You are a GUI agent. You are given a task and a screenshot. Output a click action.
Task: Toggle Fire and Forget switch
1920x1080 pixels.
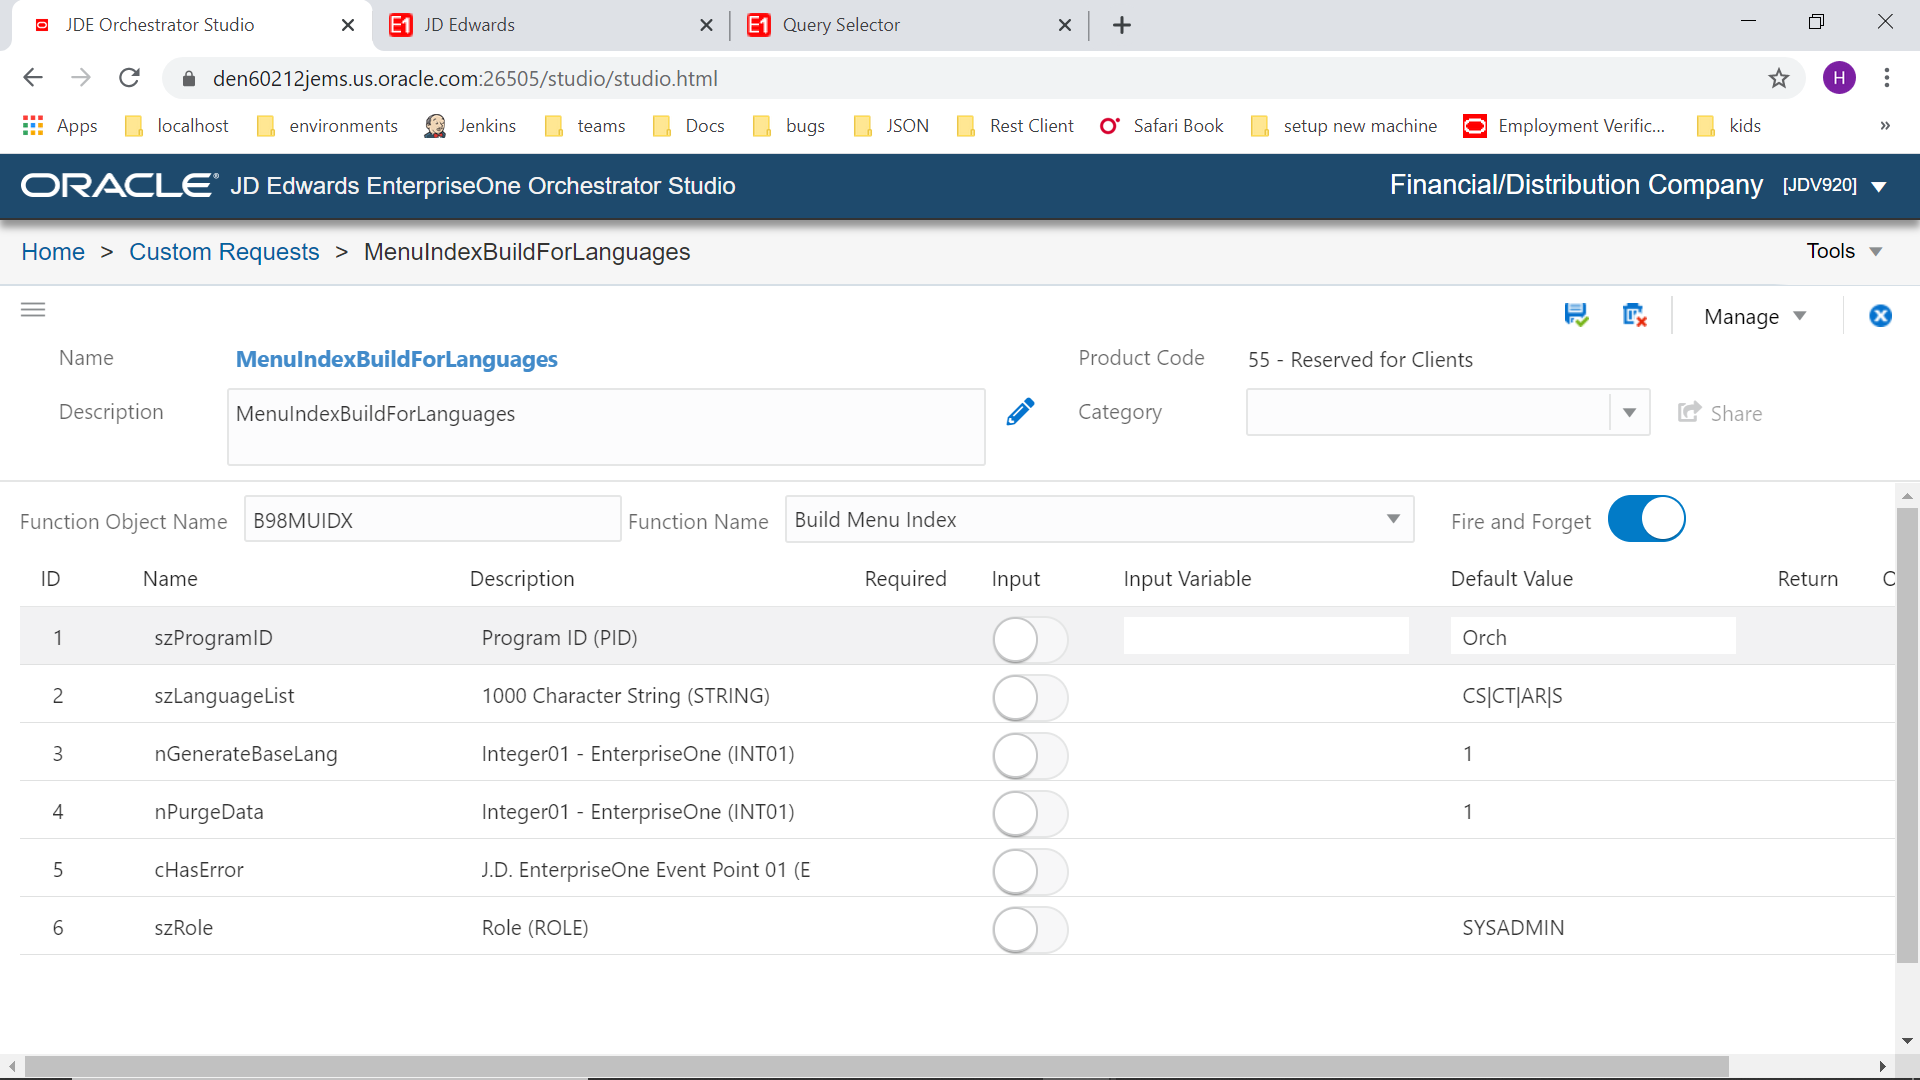pyautogui.click(x=1646, y=519)
